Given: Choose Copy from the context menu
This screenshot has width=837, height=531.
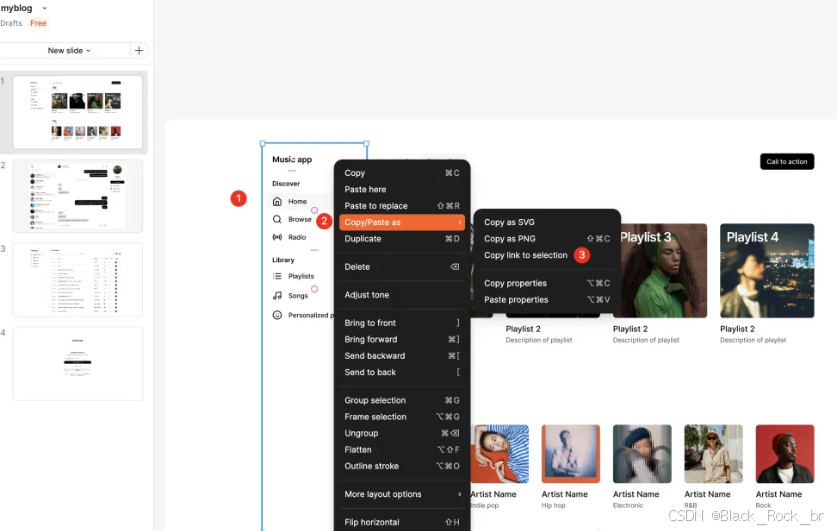Looking at the screenshot, I should pos(402,173).
